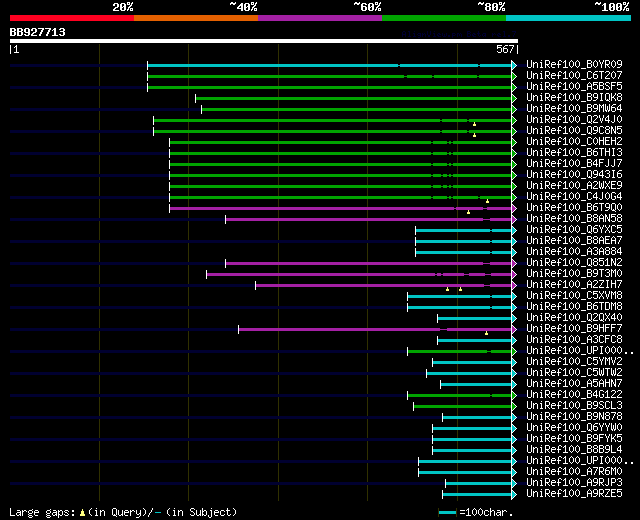640x520 pixels.
Task: Click the UniRef100_B9HFF7 label
Action: [574, 329]
